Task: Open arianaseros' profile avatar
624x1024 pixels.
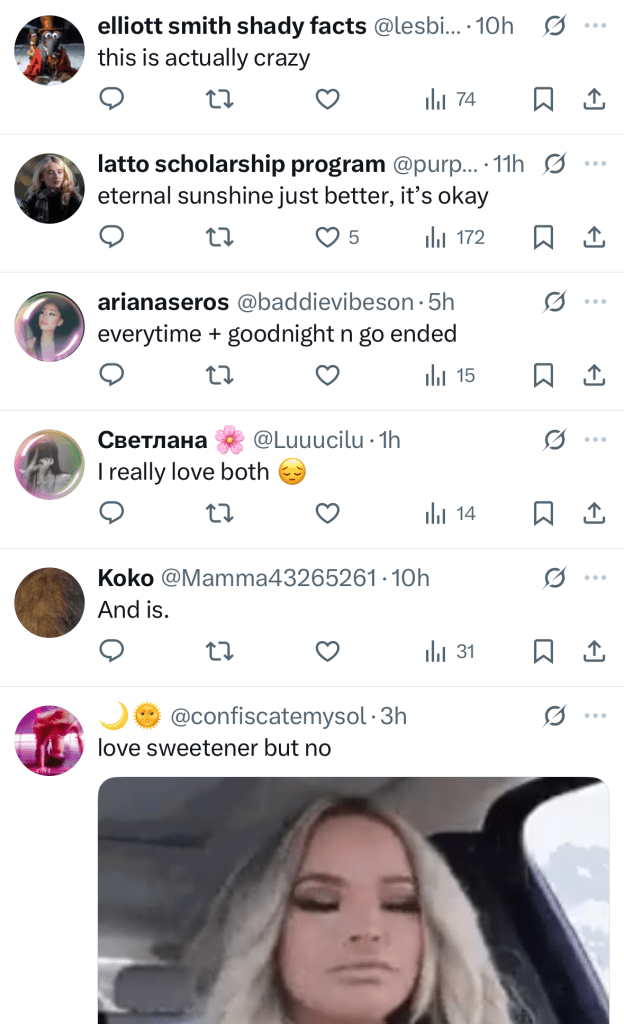Action: click(x=50, y=326)
